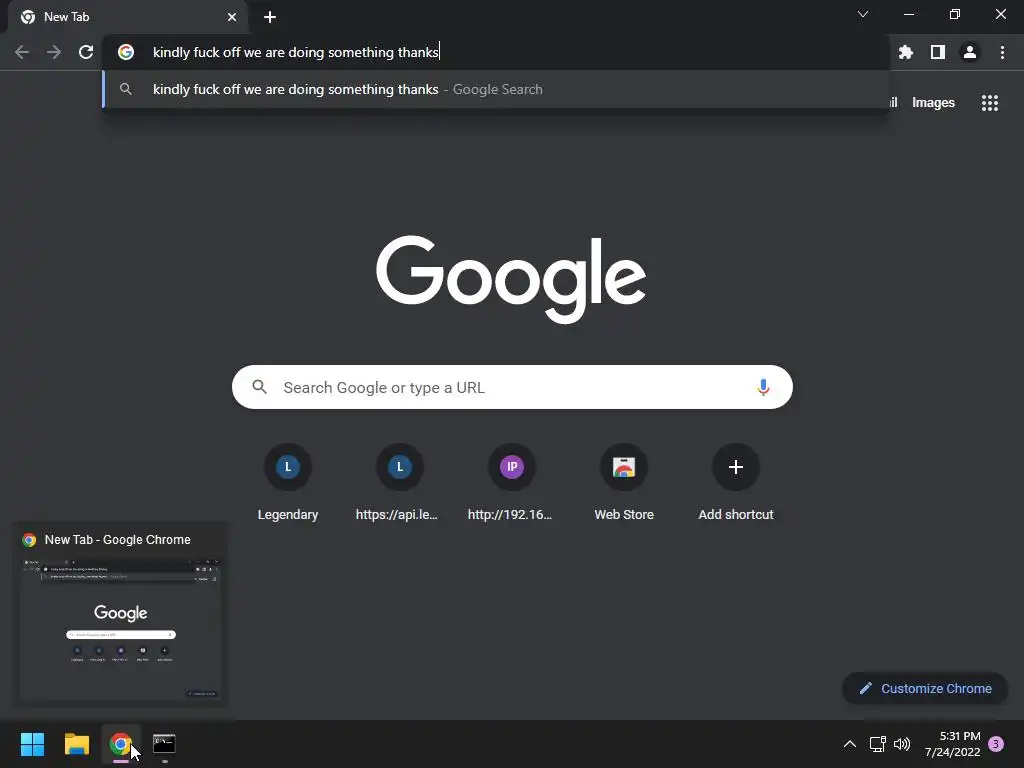1024x768 pixels.
Task: Open File Explorer from the taskbar
Action: pos(77,744)
